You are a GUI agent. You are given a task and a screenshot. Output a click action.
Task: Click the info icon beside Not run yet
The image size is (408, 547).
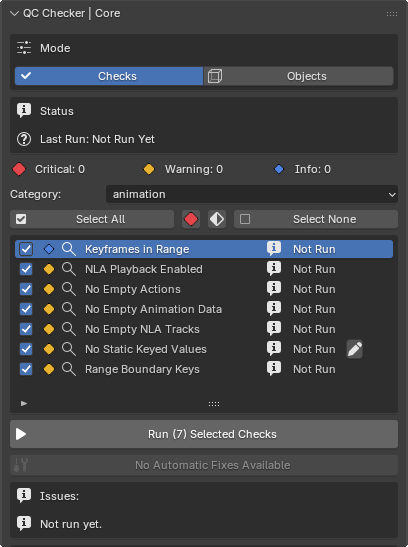(24, 523)
